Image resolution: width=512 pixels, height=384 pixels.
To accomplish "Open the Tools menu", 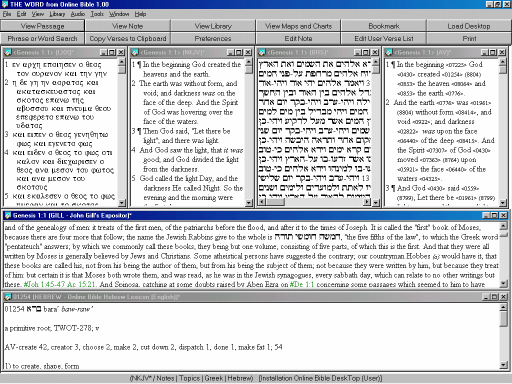I will (x=97, y=14).
